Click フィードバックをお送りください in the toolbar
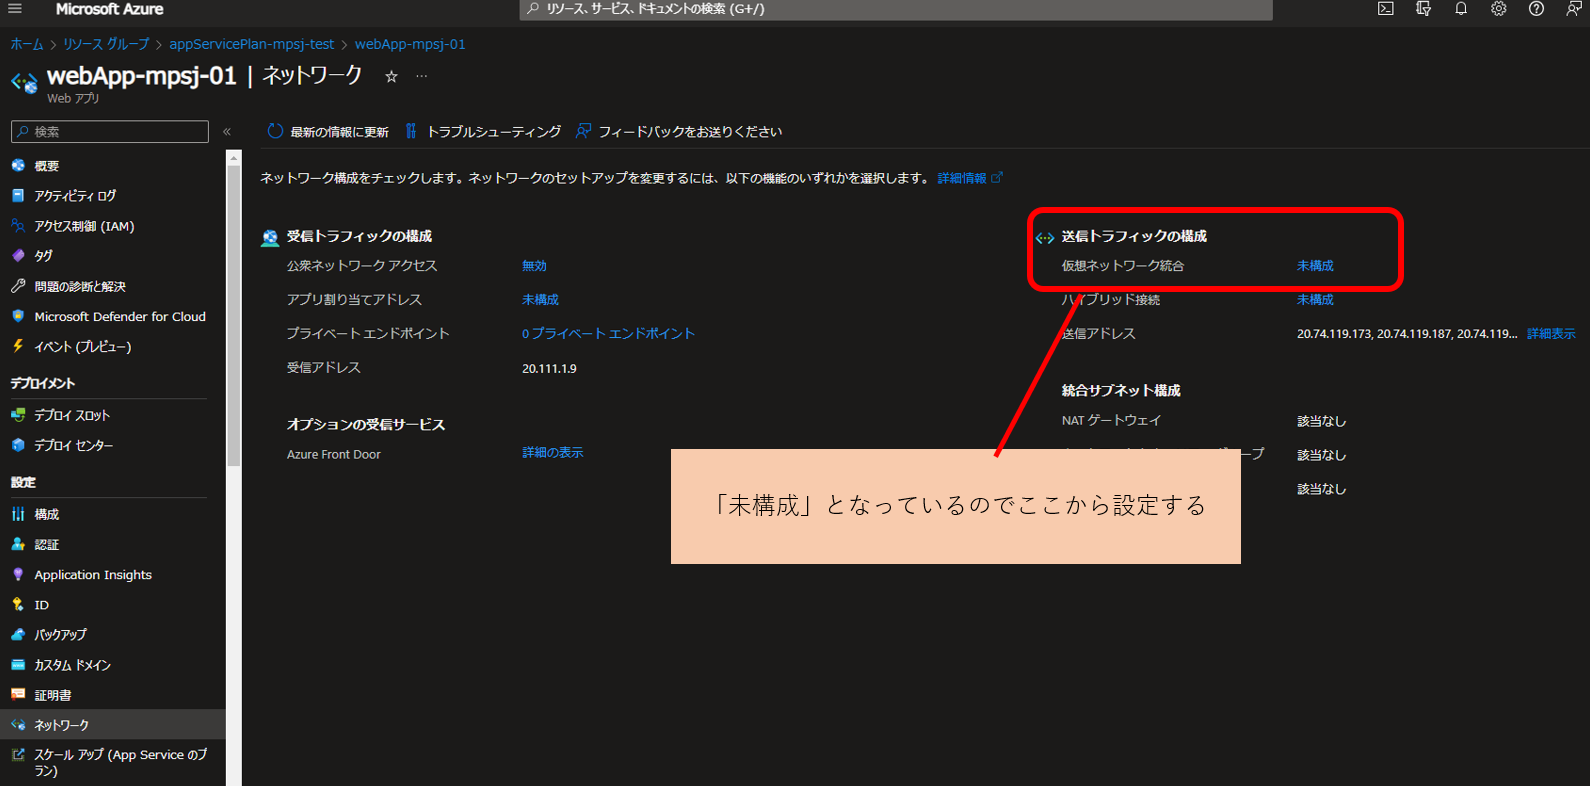1590x786 pixels. tap(679, 132)
